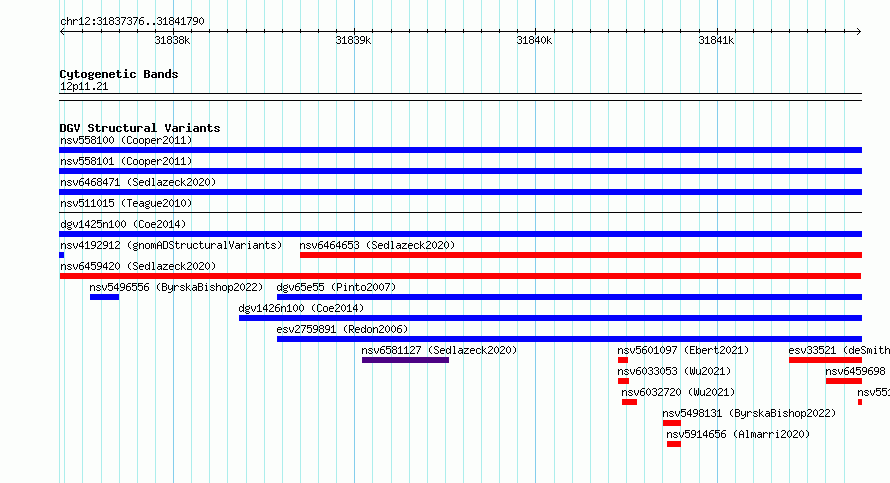Click the esv2759891 (Redon2006) label
Screen dimensions: 890x483
(342, 329)
